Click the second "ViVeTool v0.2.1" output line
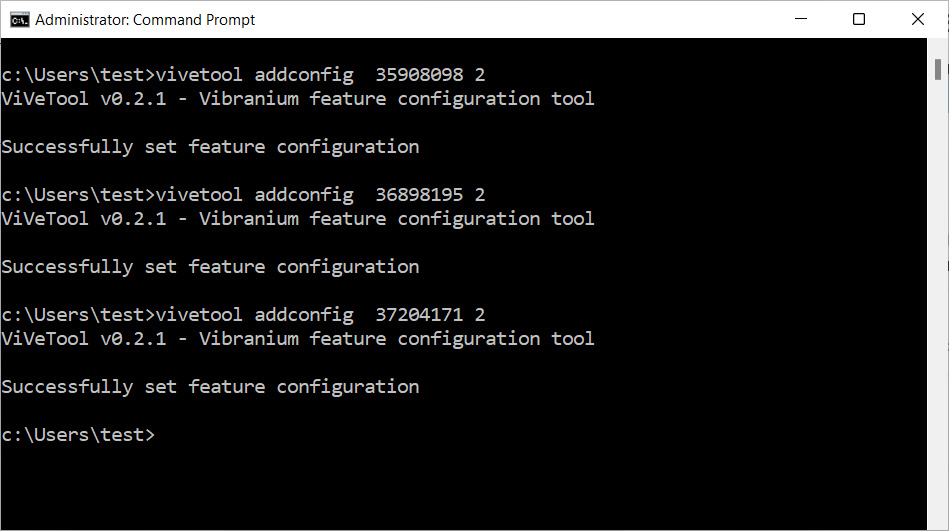The height and width of the screenshot is (531, 949). pyautogui.click(x=298, y=219)
